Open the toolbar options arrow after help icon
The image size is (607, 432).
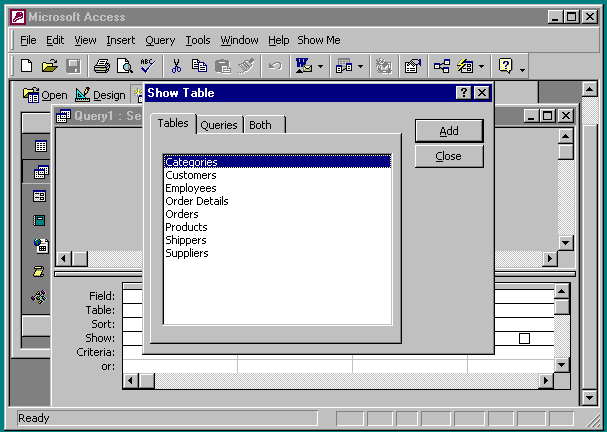coord(522,70)
